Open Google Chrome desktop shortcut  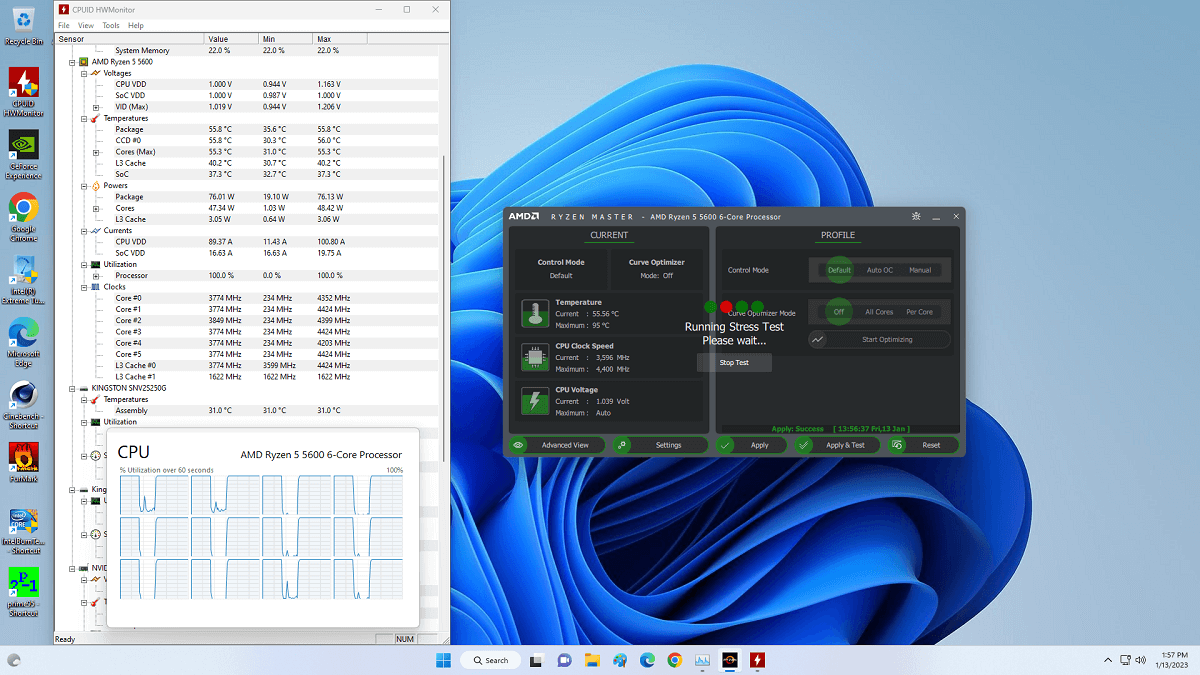pos(24,217)
